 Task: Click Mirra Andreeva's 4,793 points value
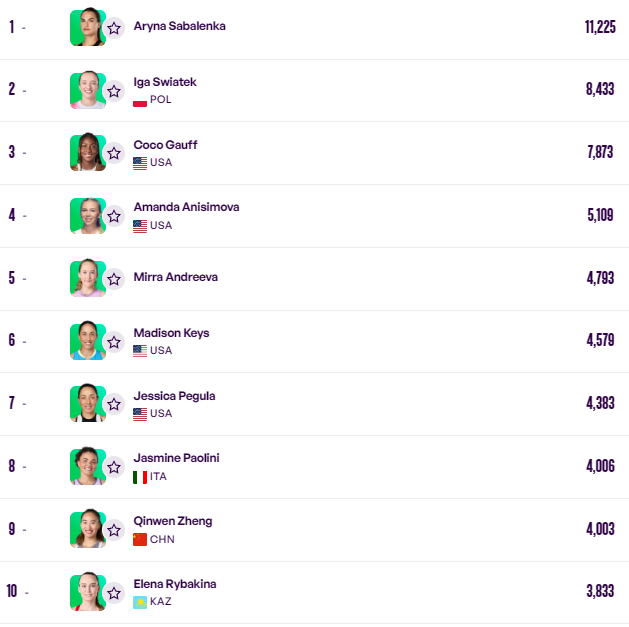pos(600,278)
